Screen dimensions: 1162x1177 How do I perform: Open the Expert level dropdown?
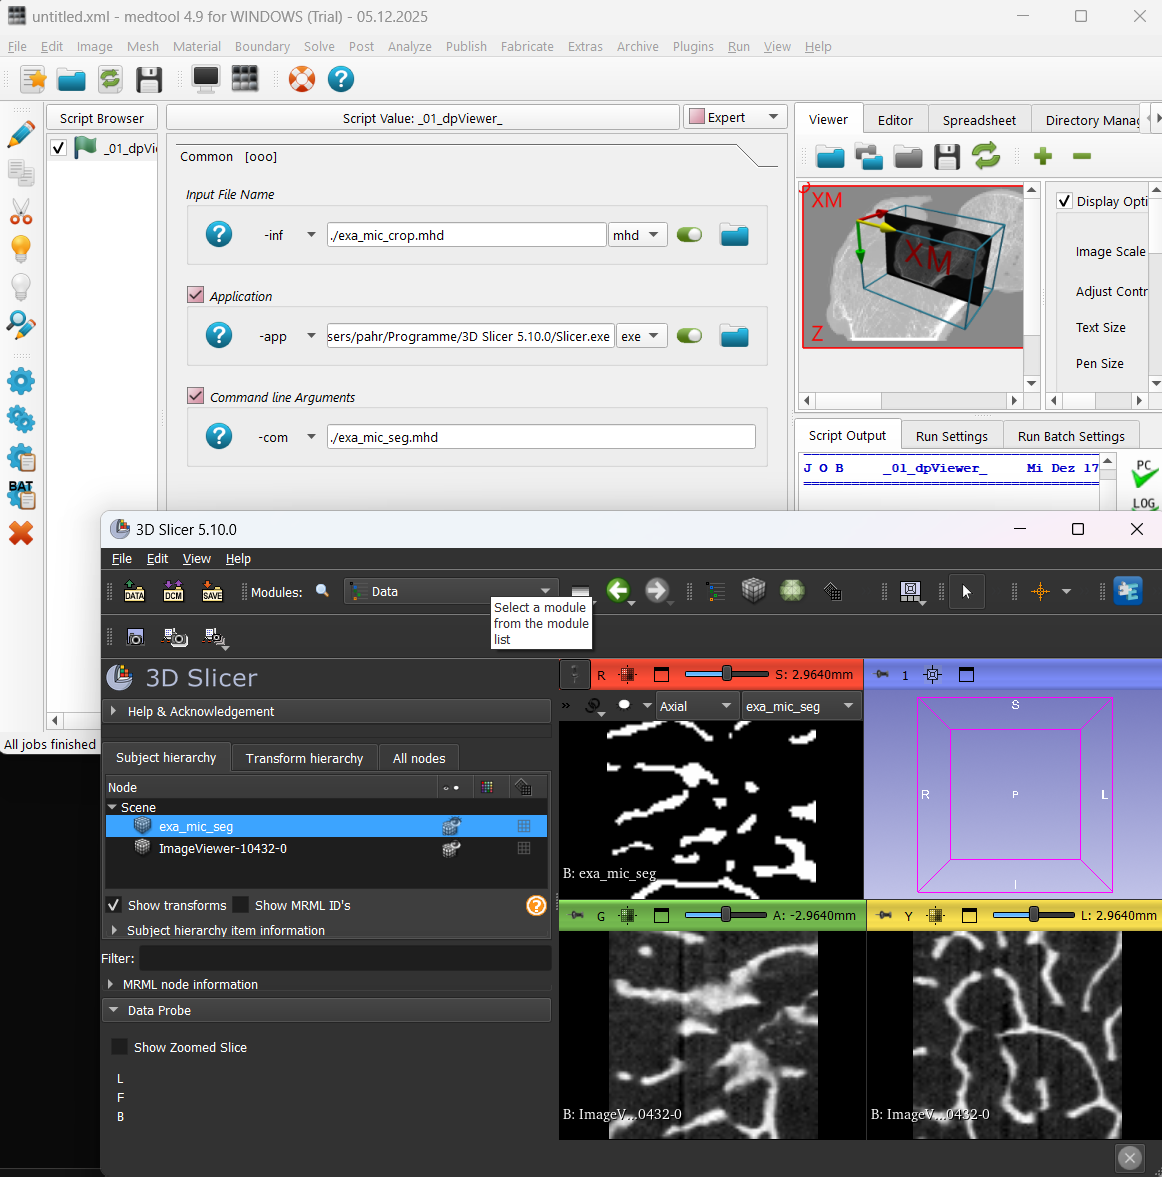point(735,117)
